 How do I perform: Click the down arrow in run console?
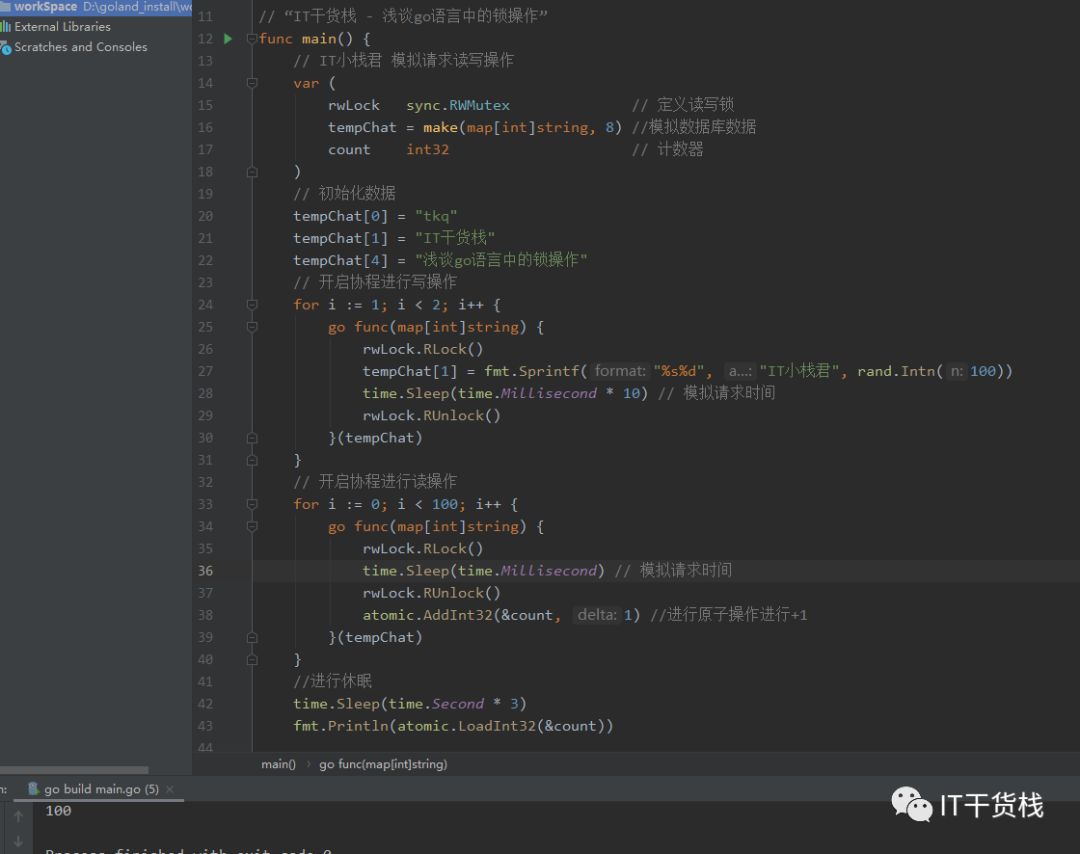pyautogui.click(x=19, y=841)
